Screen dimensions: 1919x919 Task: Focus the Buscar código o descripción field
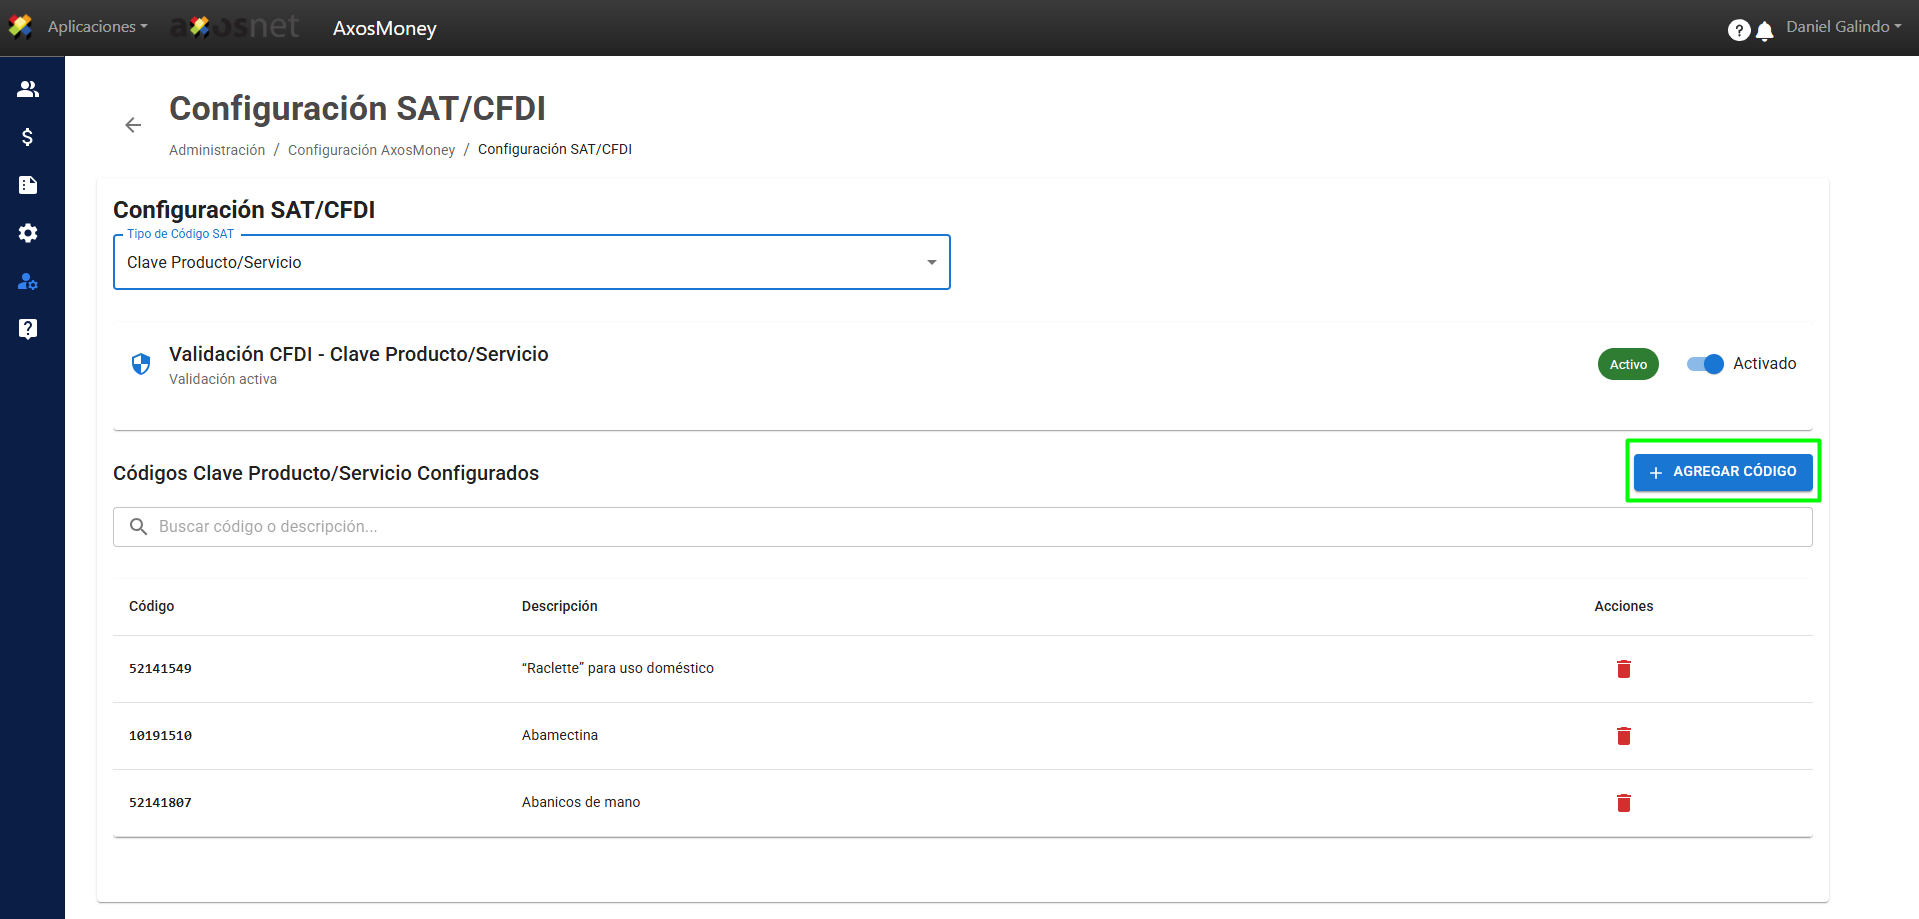click(960, 527)
